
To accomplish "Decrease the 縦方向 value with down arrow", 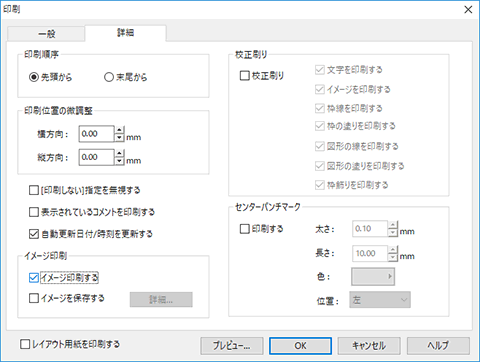I will coord(120,161).
